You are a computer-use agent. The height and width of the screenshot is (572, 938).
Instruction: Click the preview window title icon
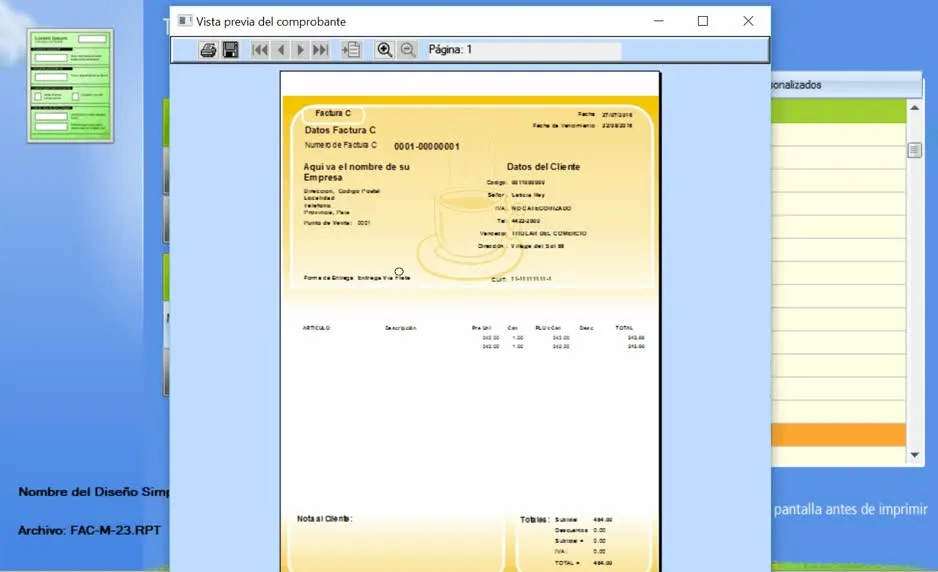coord(184,21)
